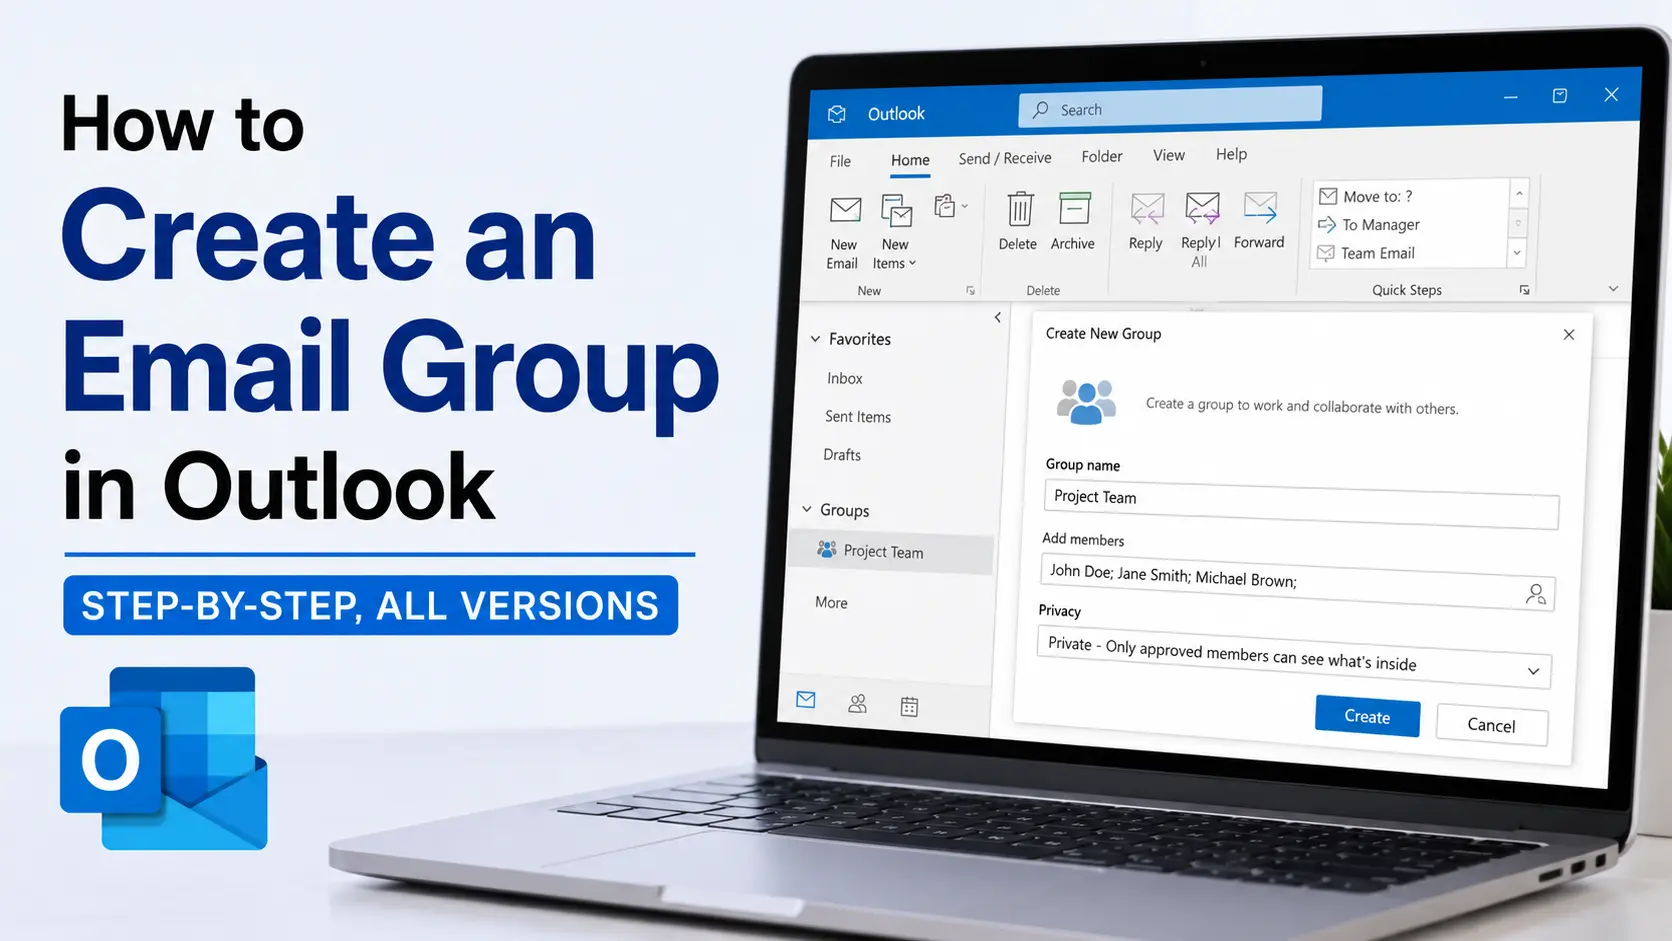The width and height of the screenshot is (1672, 941).
Task: Collapse the ribbon with chevron
Action: click(x=1613, y=288)
